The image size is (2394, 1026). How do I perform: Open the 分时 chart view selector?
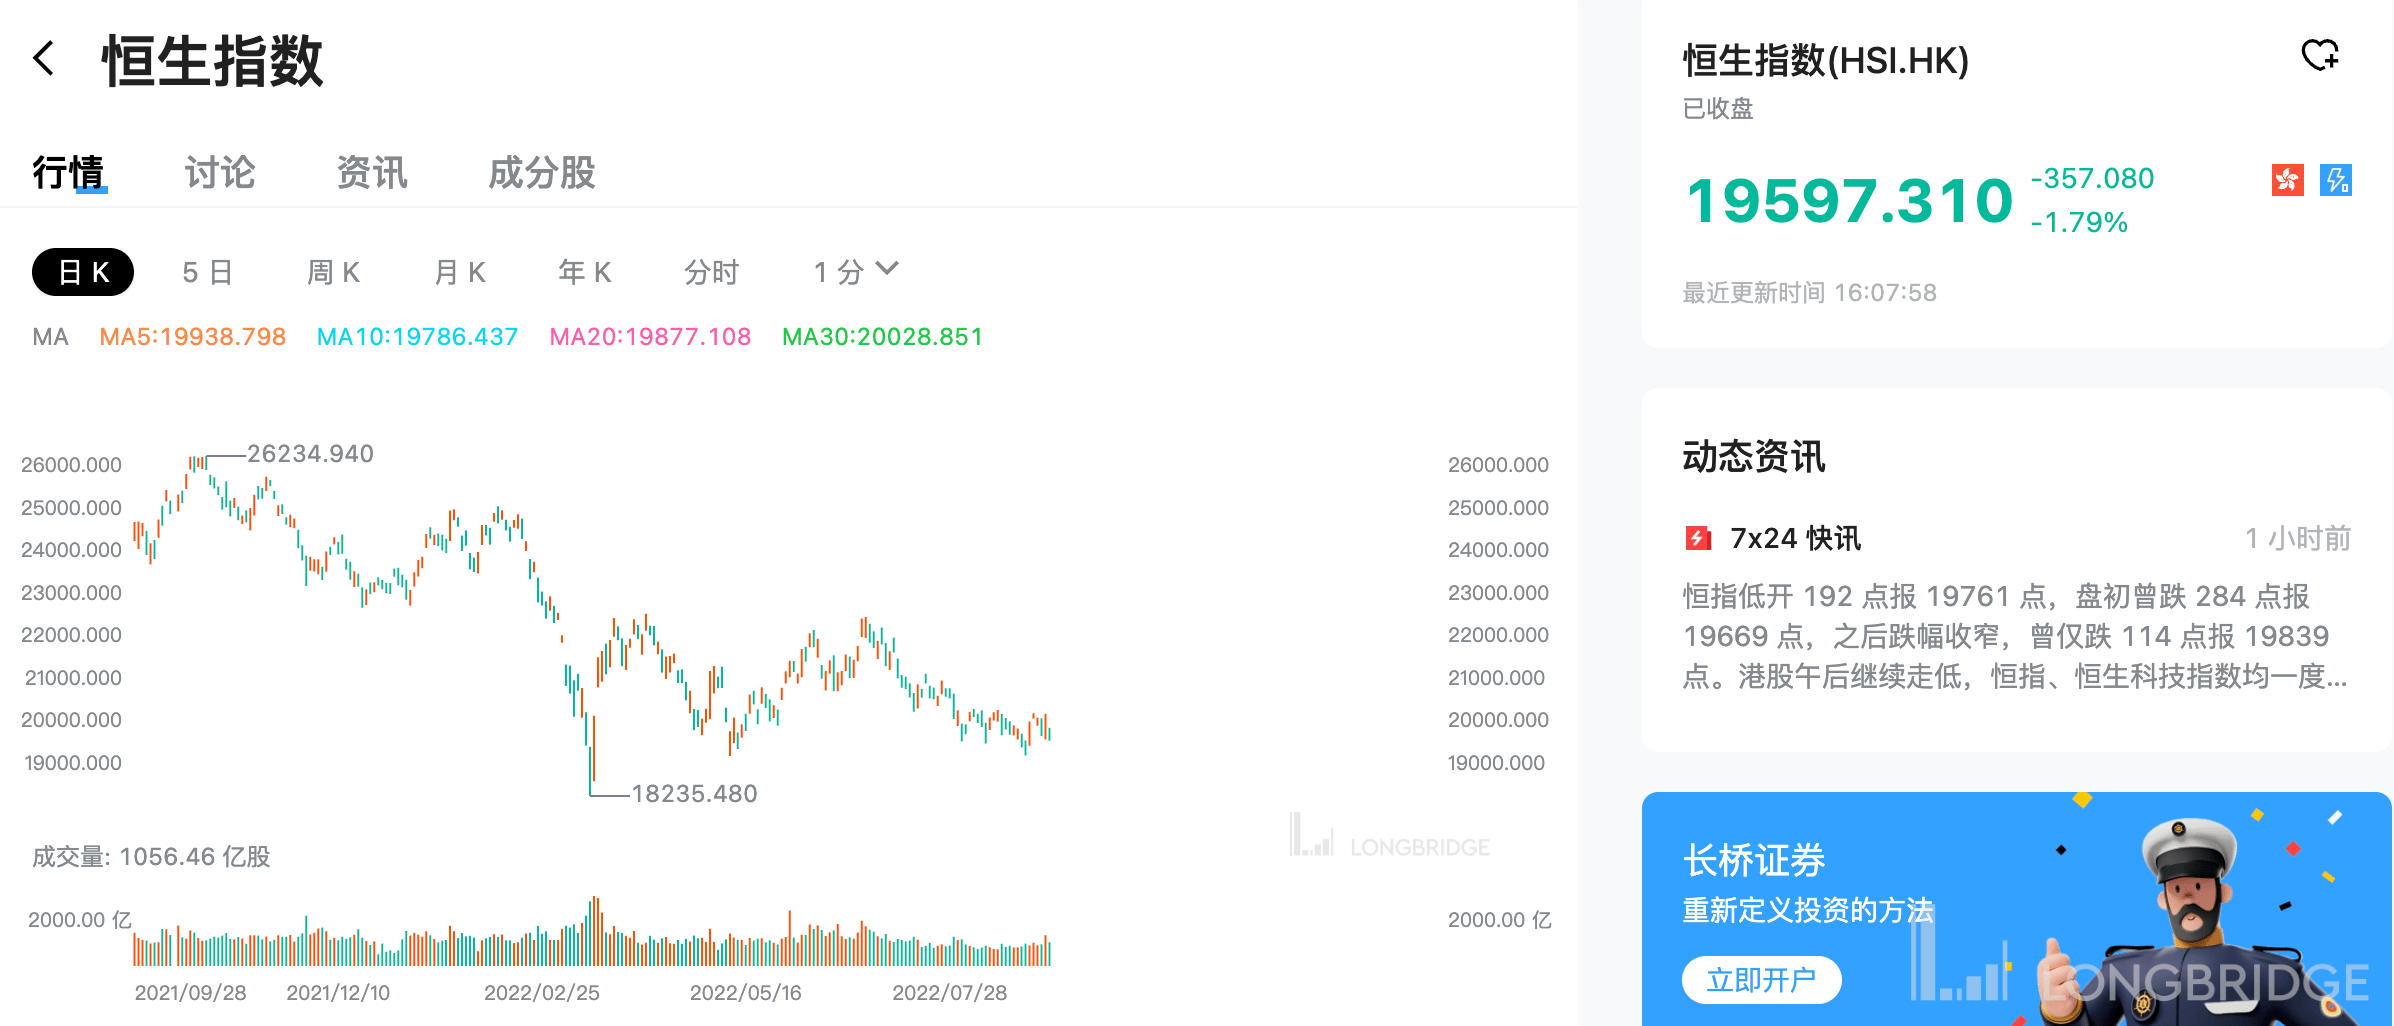point(711,271)
